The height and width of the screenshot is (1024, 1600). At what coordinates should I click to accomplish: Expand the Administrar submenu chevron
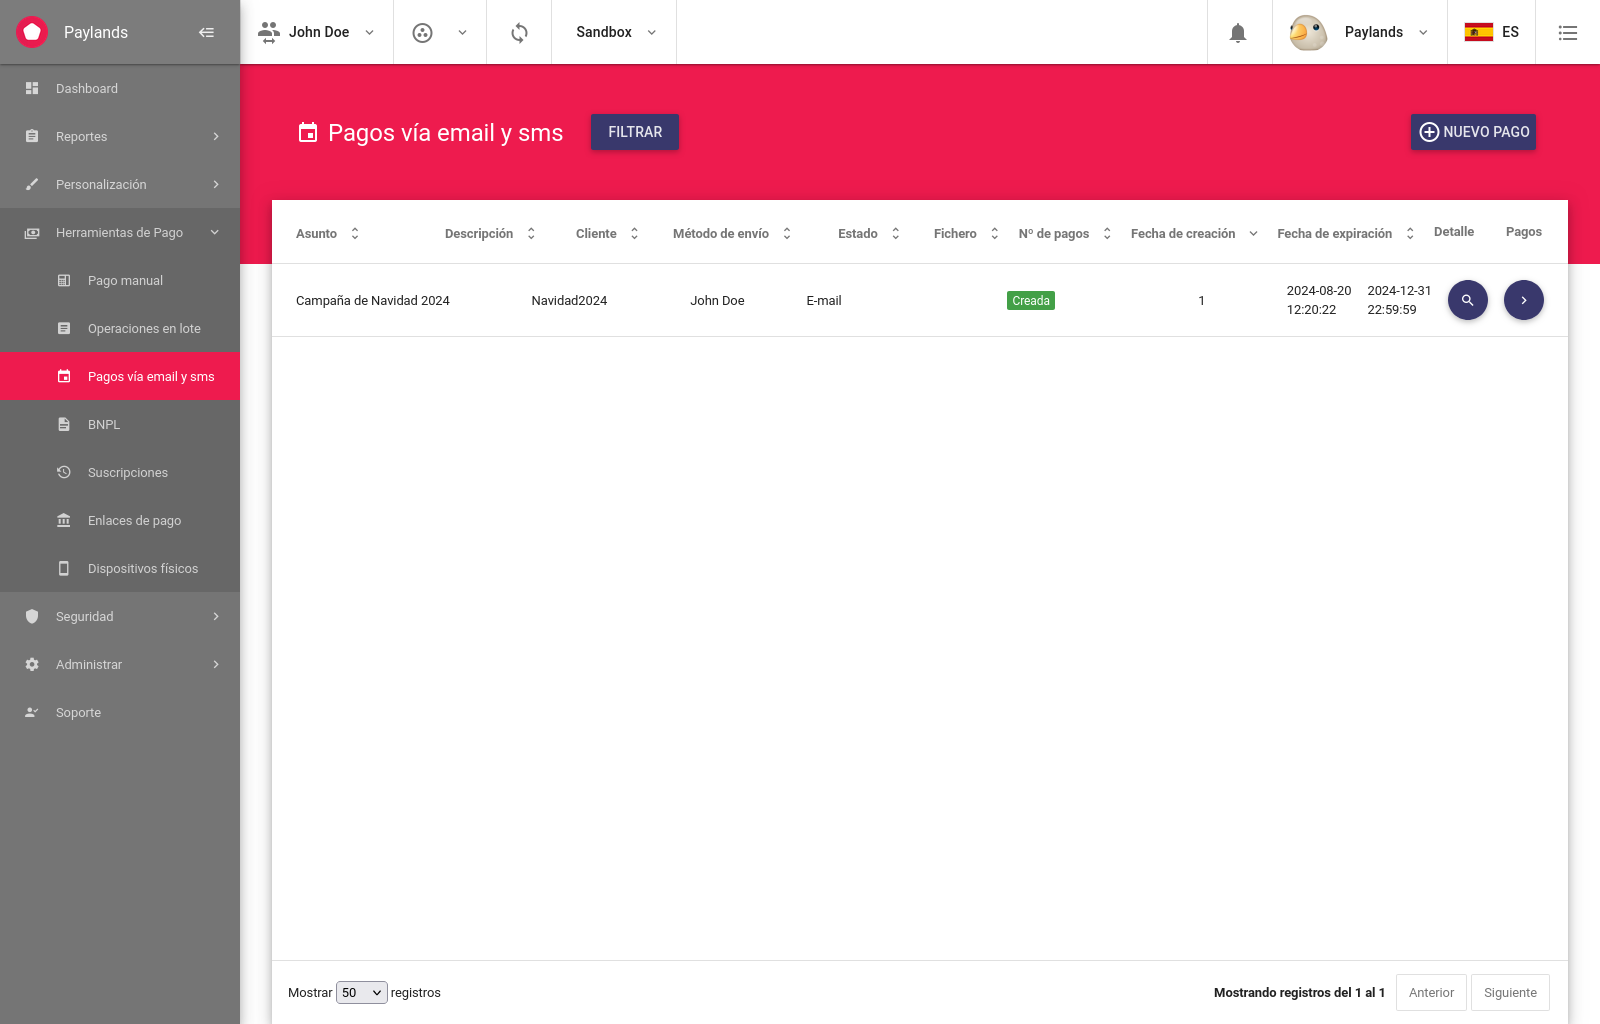(216, 664)
